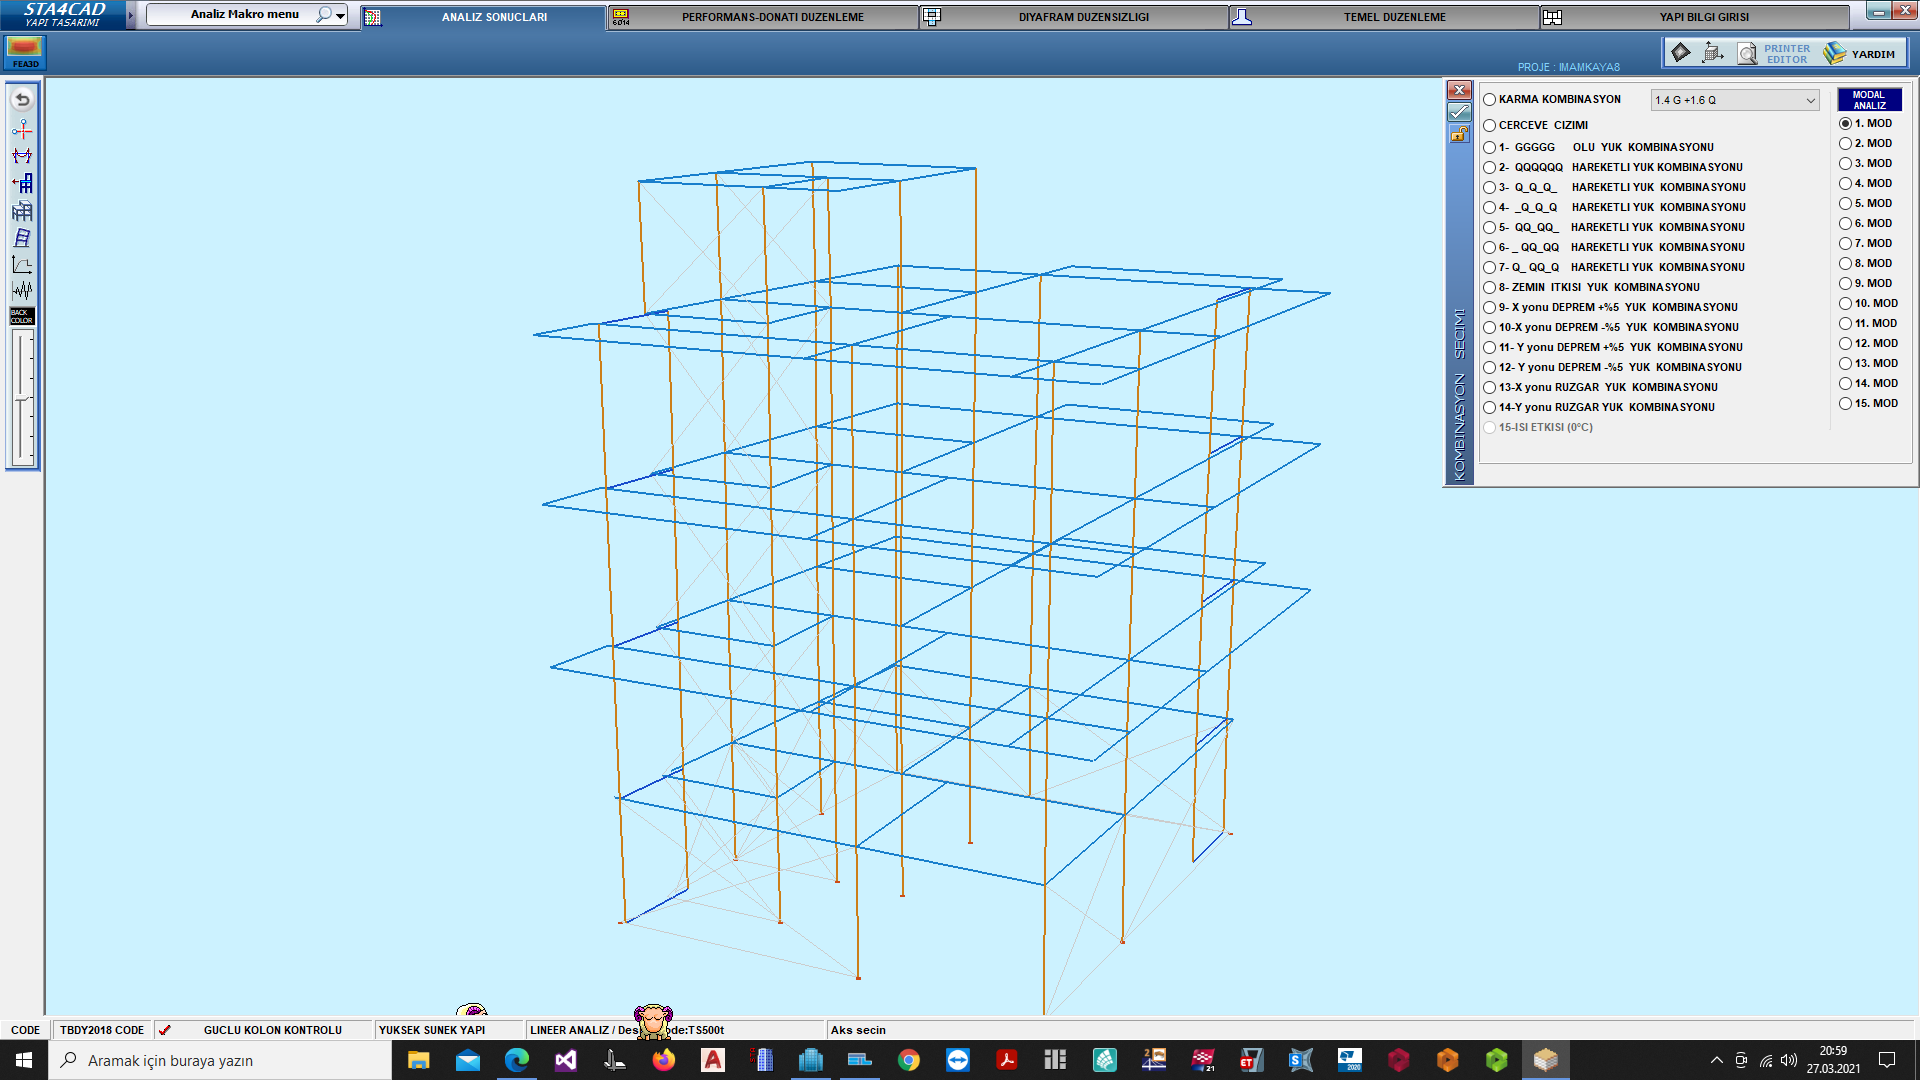This screenshot has height=1080, width=1920.
Task: Click the padlock icon in combination panel
Action: coord(1460,134)
